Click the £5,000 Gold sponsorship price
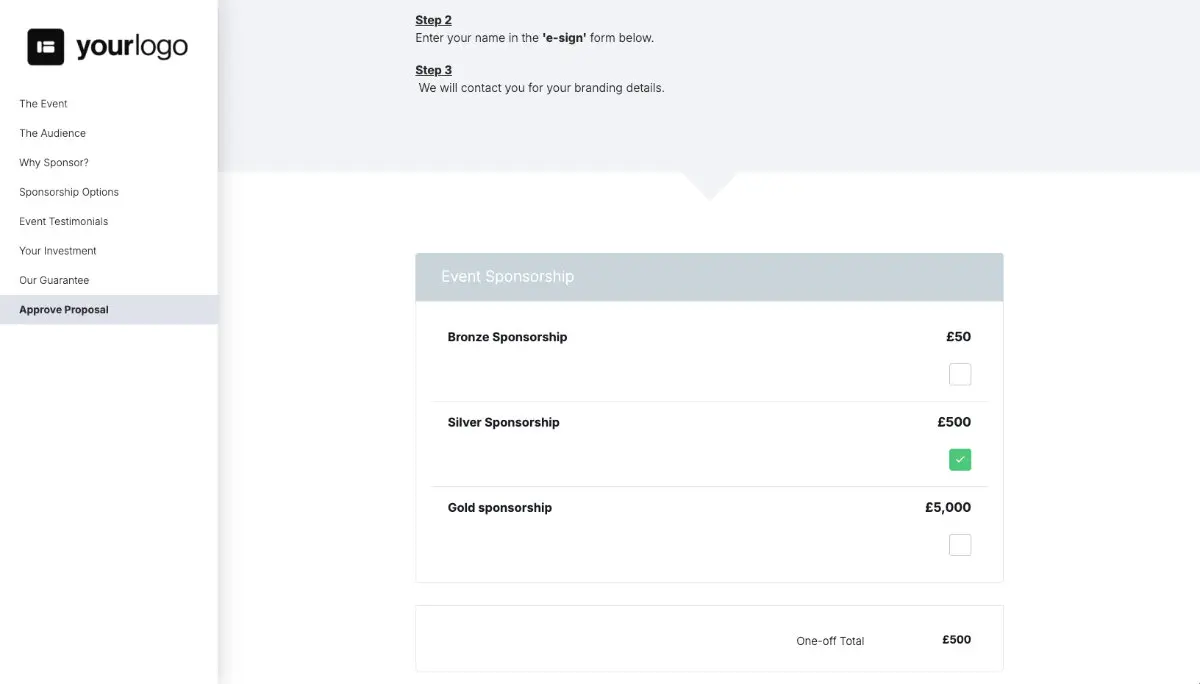This screenshot has width=1200, height=684. (x=947, y=507)
